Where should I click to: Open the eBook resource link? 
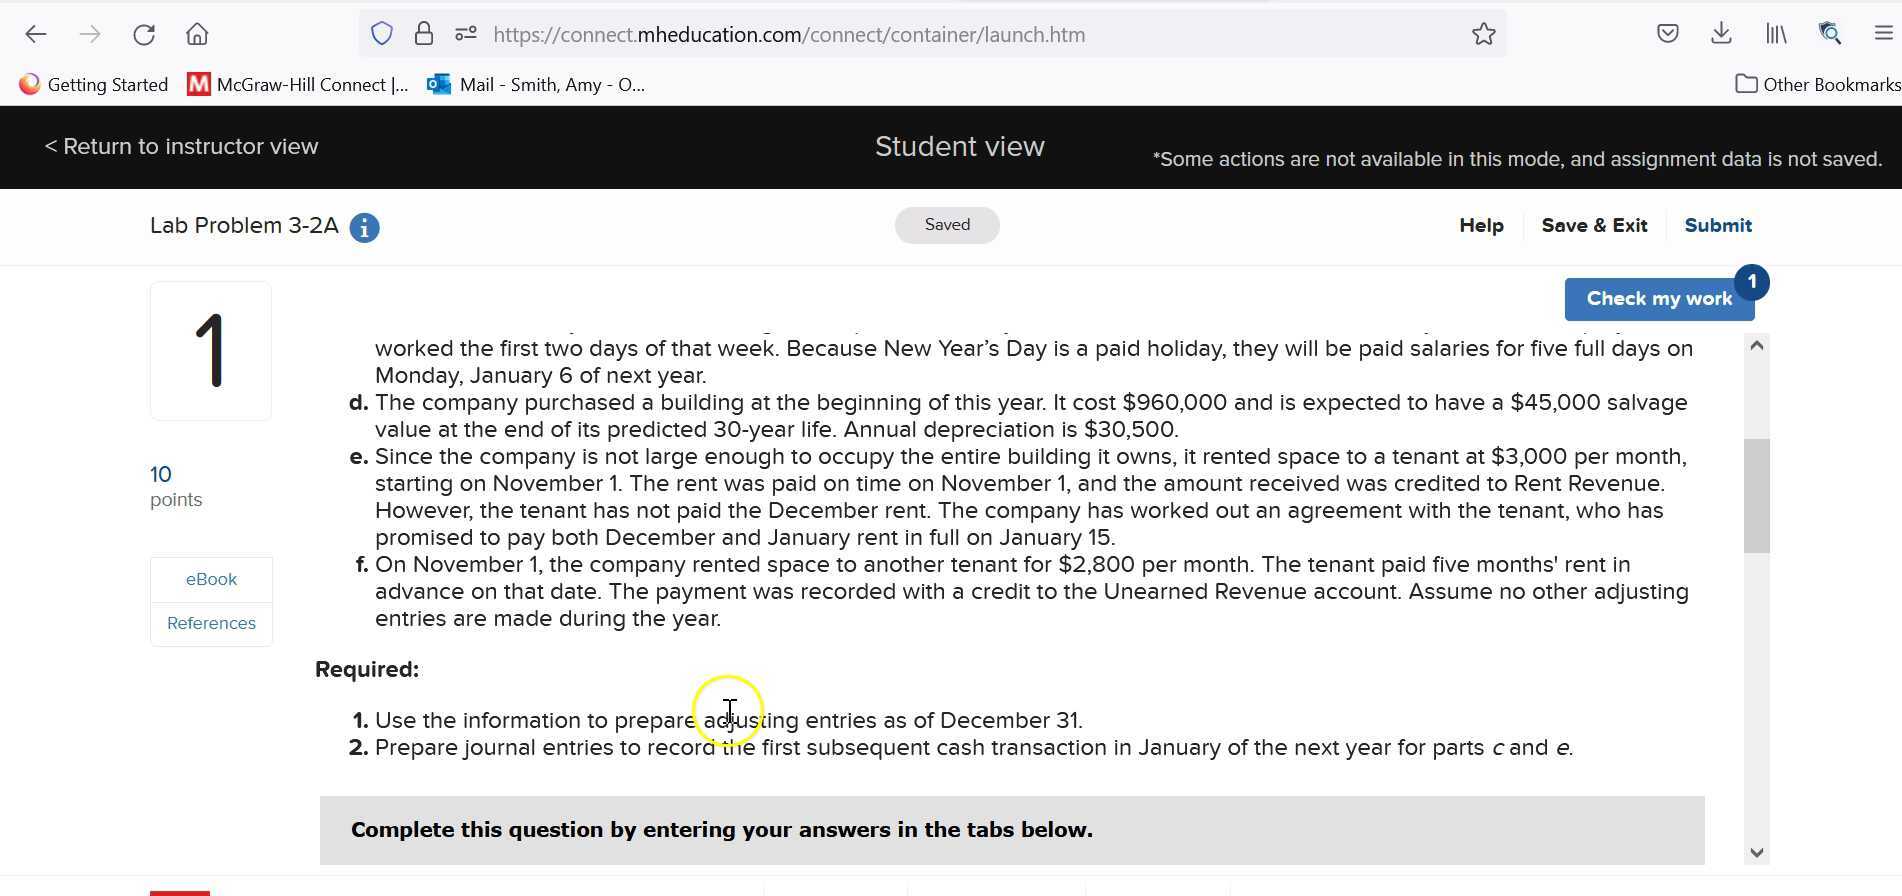[x=211, y=580]
